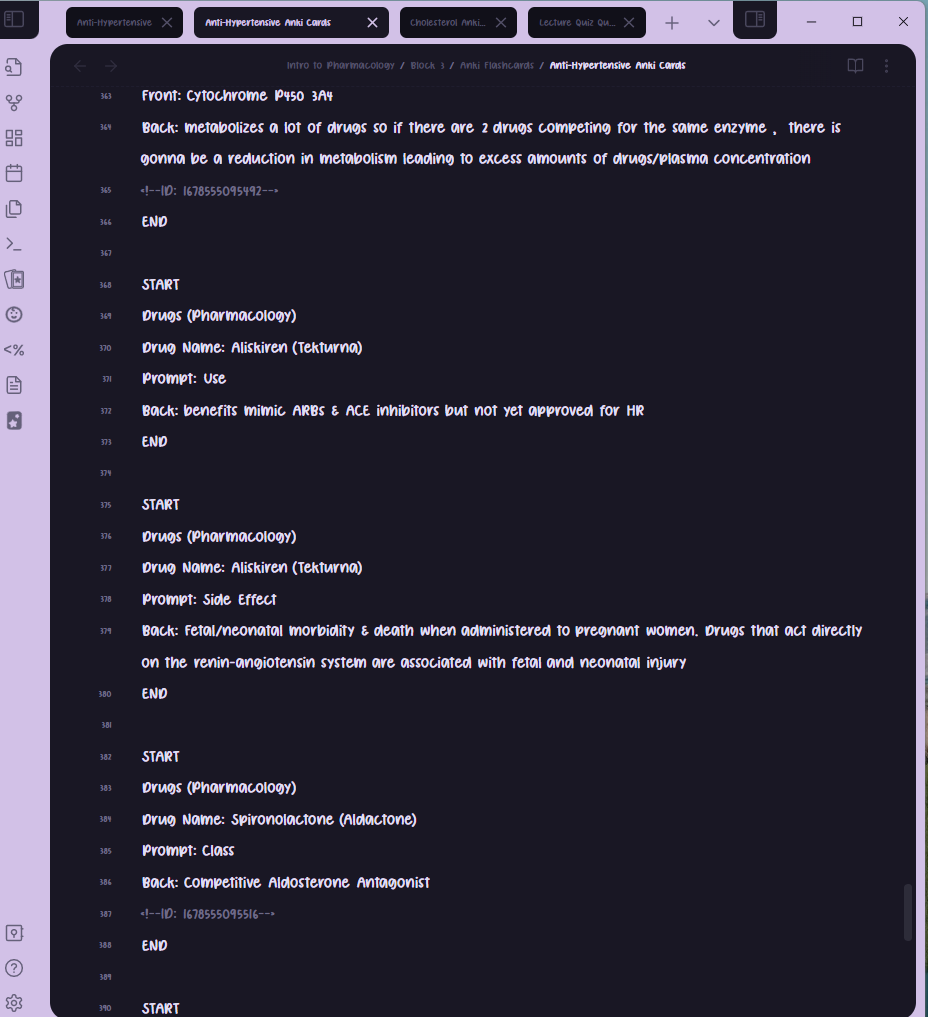Screen dimensions: 928x1017
Task: Open the terminal icon in the sidebar
Action: click(x=14, y=243)
